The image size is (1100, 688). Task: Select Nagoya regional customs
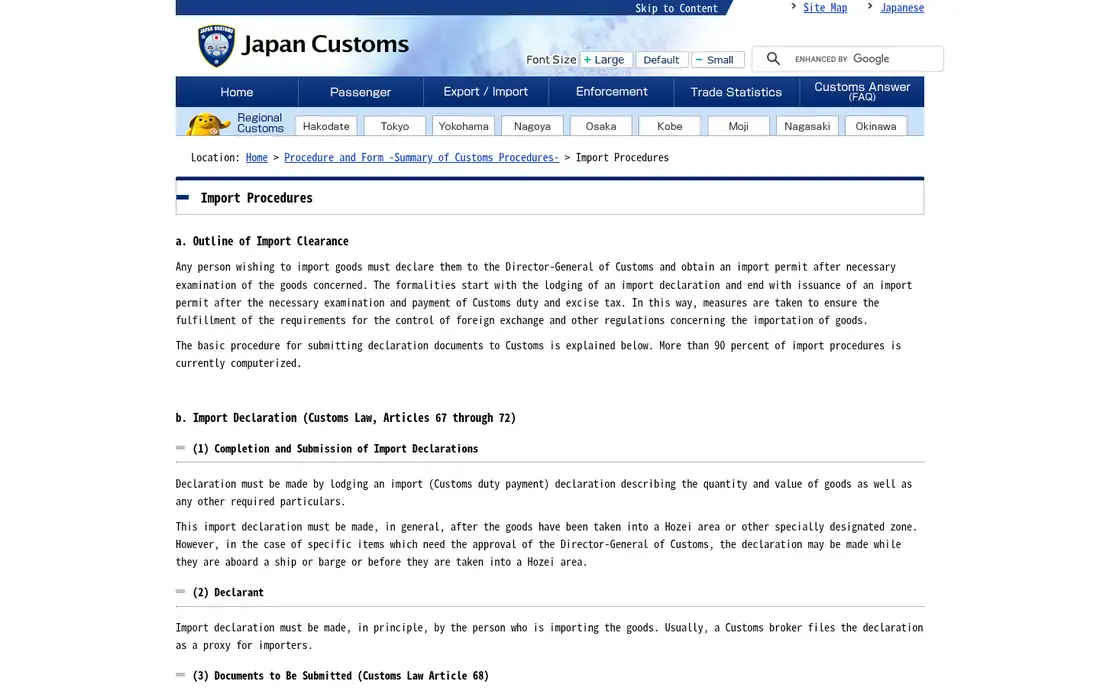[532, 126]
